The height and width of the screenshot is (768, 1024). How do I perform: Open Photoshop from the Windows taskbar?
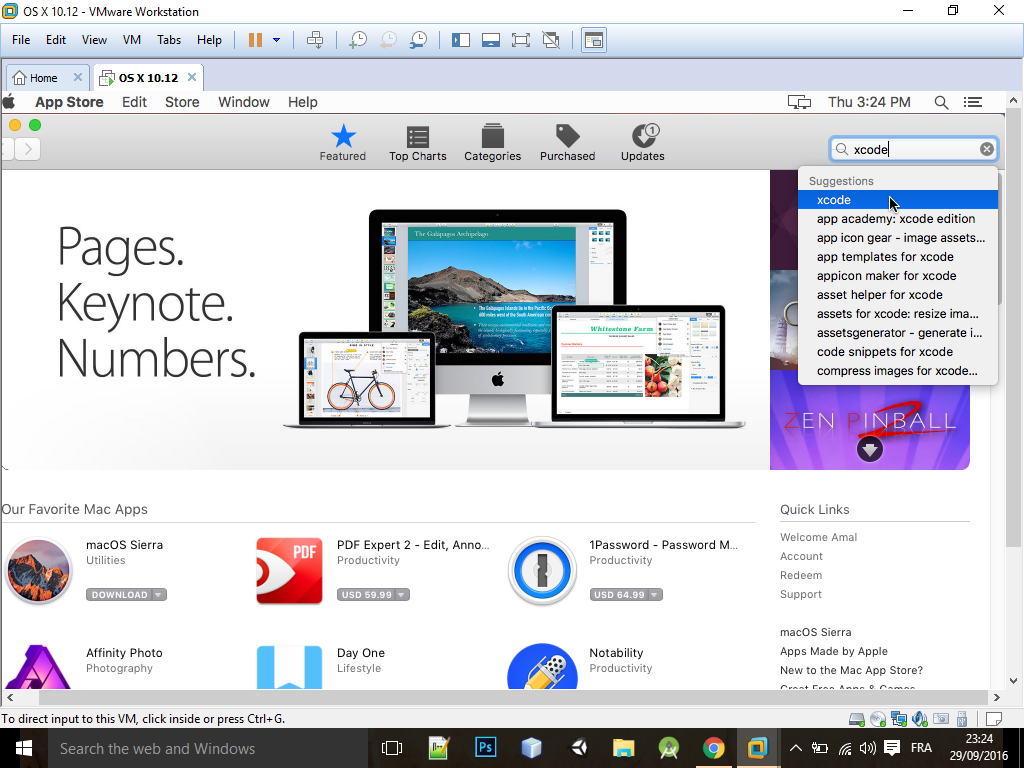(485, 748)
